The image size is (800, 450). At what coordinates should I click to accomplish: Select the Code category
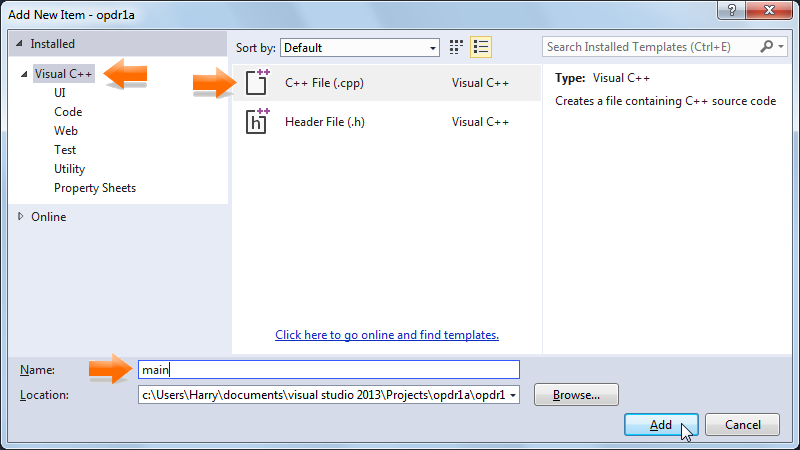(x=68, y=112)
